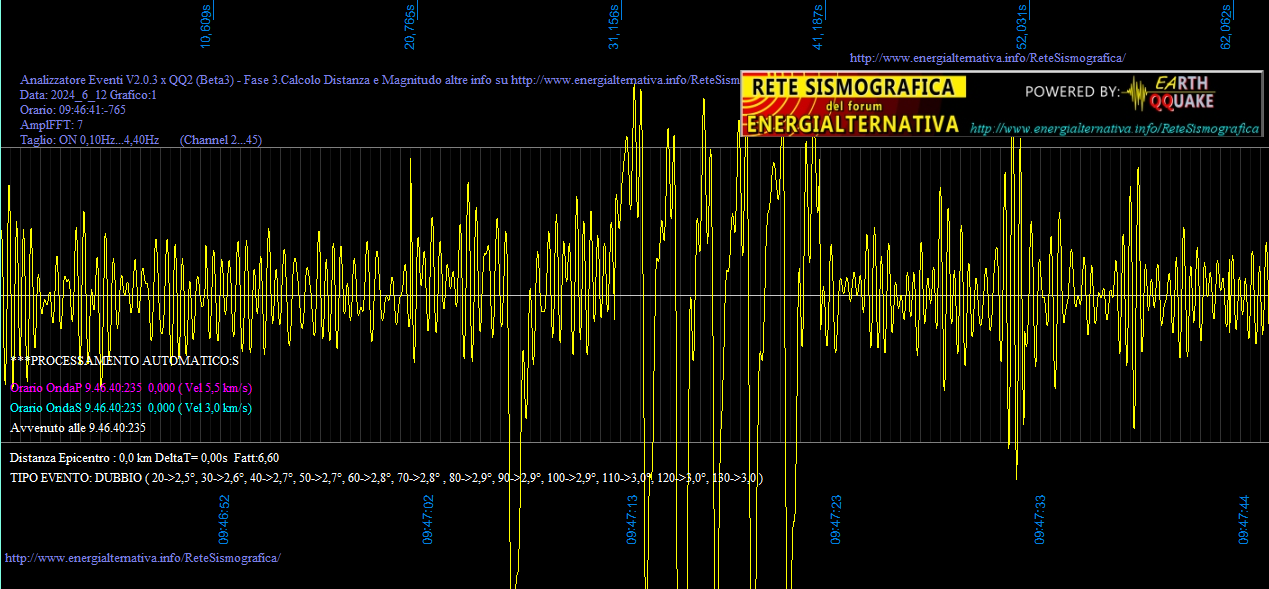This screenshot has height=589, width=1269.
Task: Click the "Distanza Epicentro : 0,0 km" text
Action: tap(79, 458)
